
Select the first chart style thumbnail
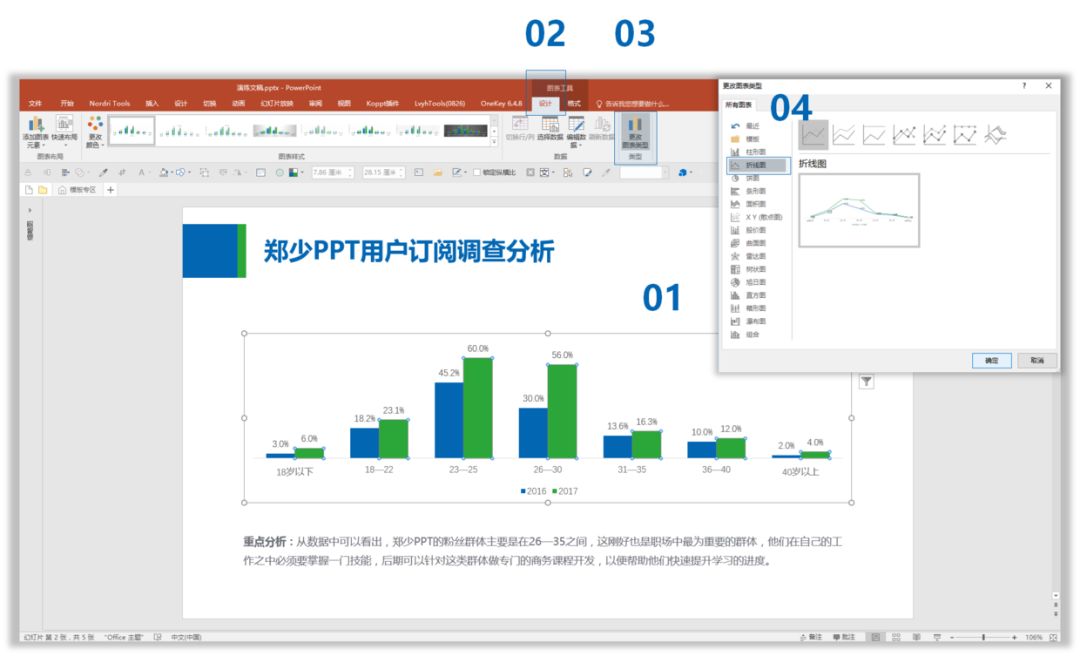[132, 130]
